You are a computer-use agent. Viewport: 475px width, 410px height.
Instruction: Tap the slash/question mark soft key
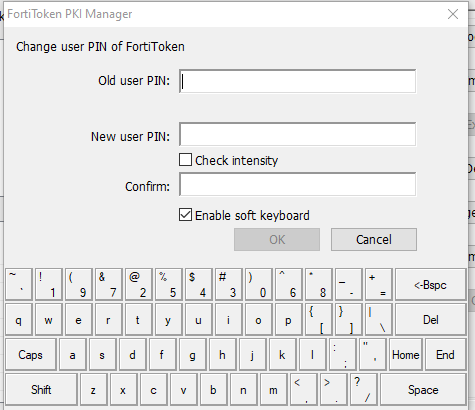coord(364,389)
